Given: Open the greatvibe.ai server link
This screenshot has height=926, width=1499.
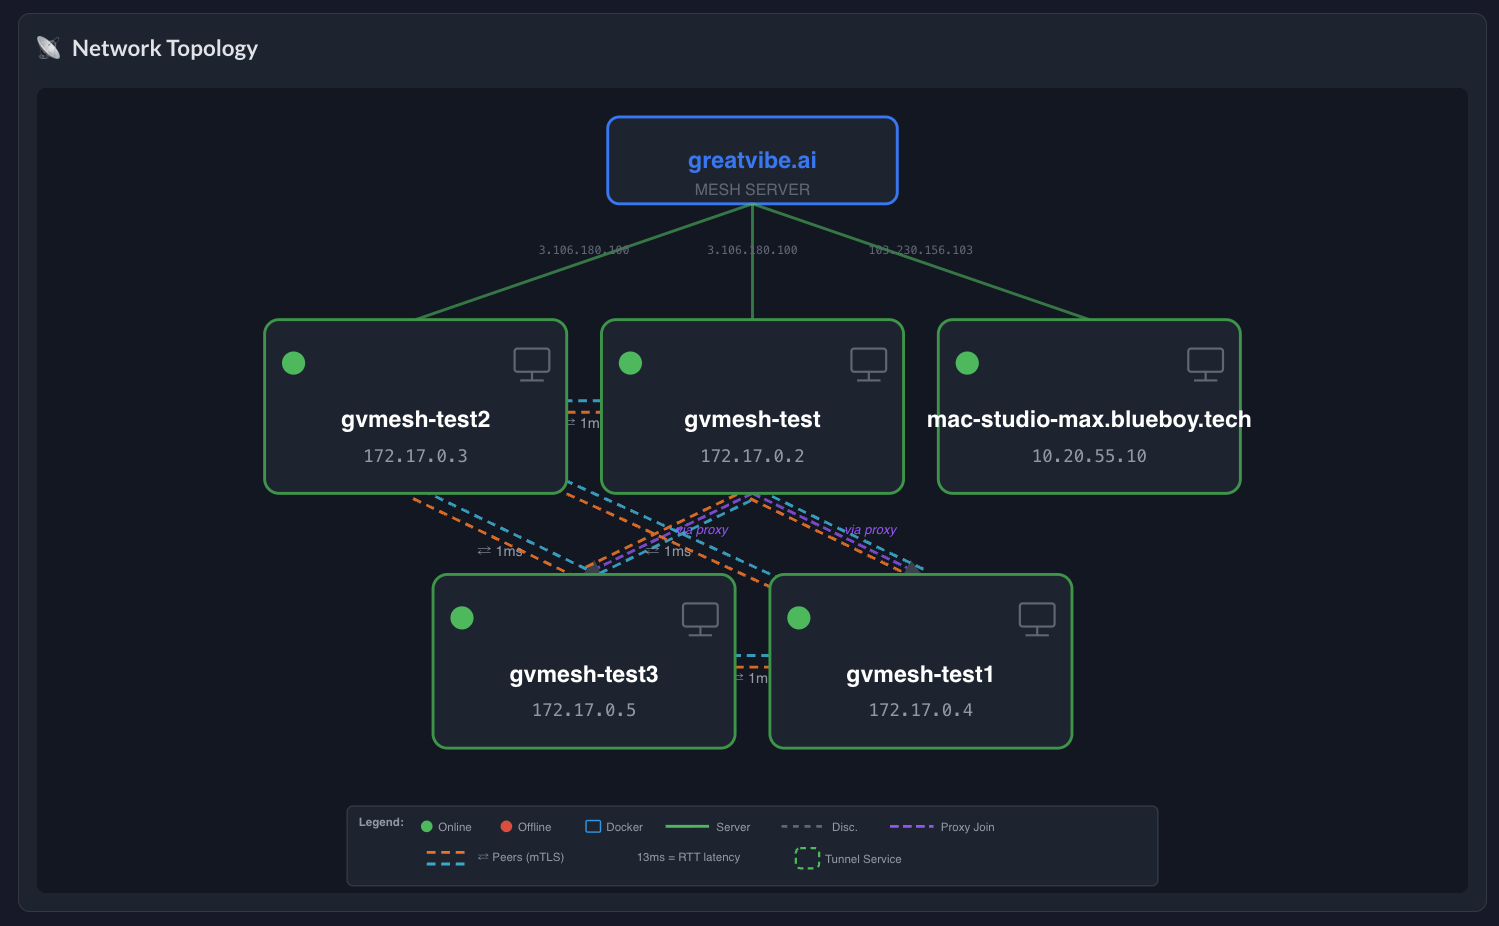Looking at the screenshot, I should [752, 159].
